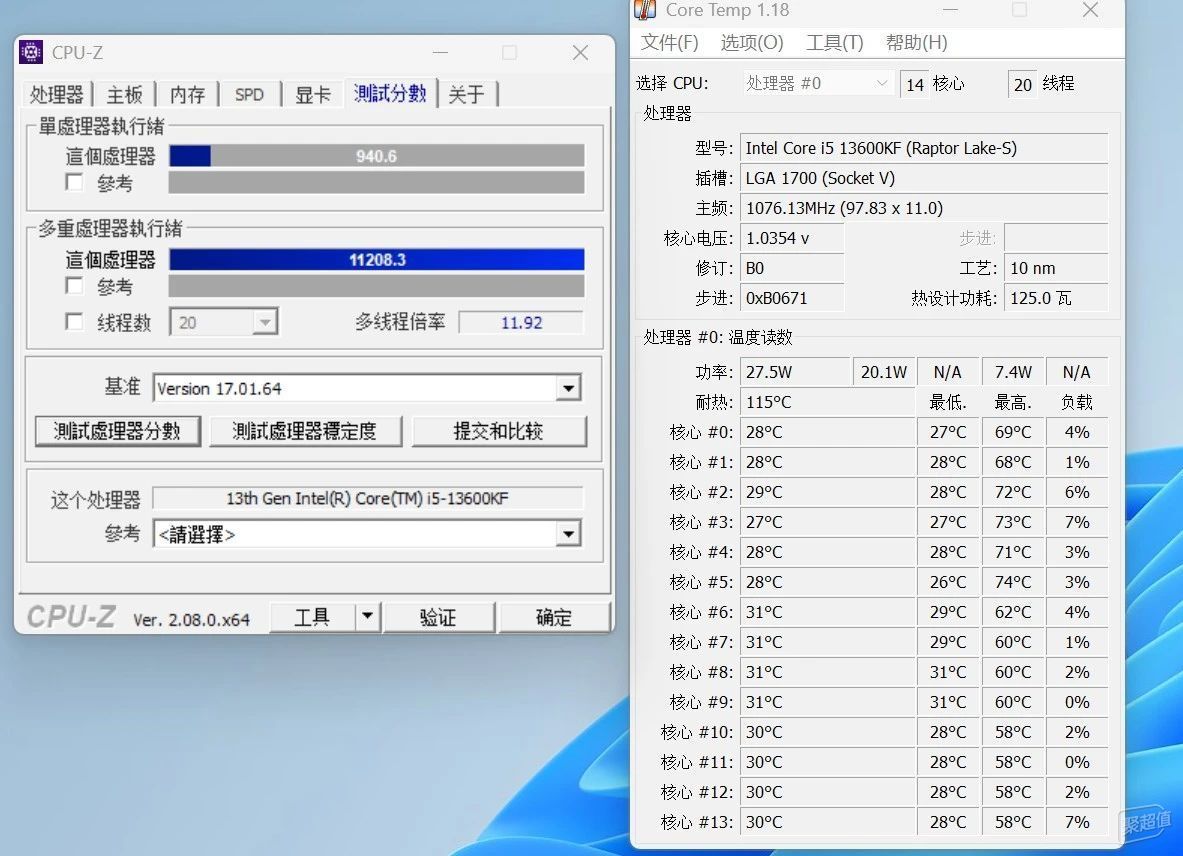
Task: Click the 核心 #3 load value 7%
Action: click(x=1077, y=522)
